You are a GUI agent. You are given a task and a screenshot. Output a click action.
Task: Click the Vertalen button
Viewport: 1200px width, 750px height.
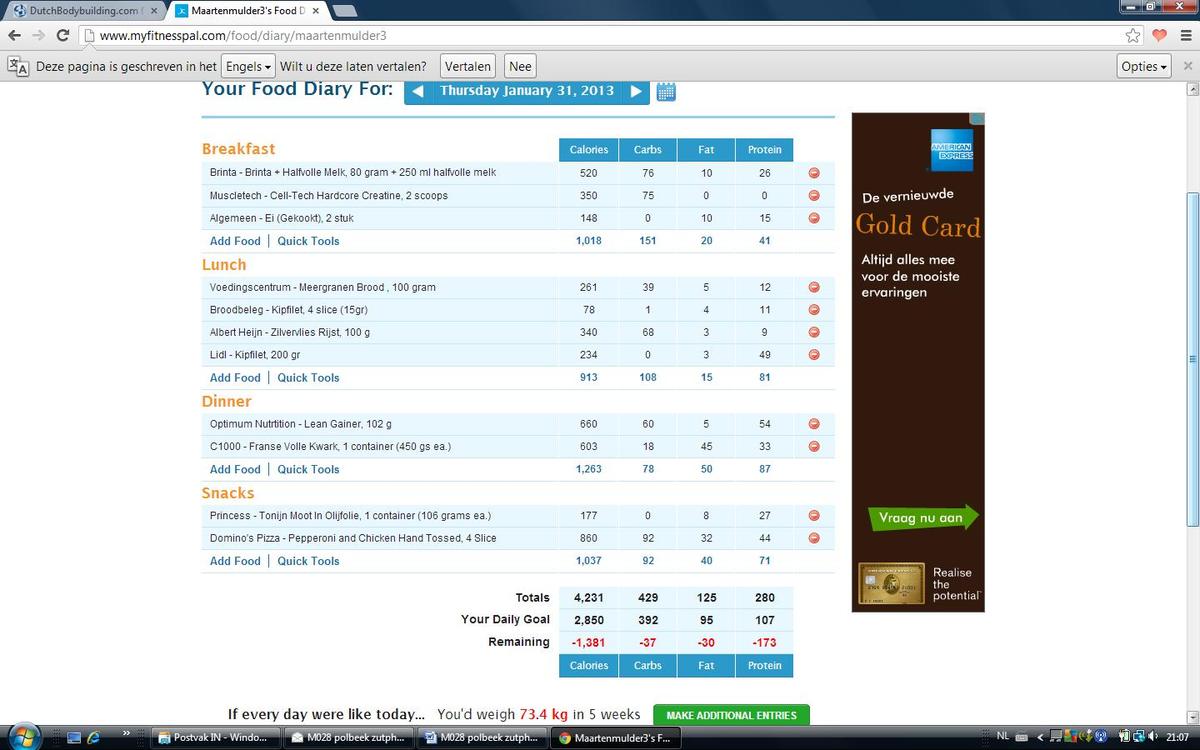click(467, 67)
